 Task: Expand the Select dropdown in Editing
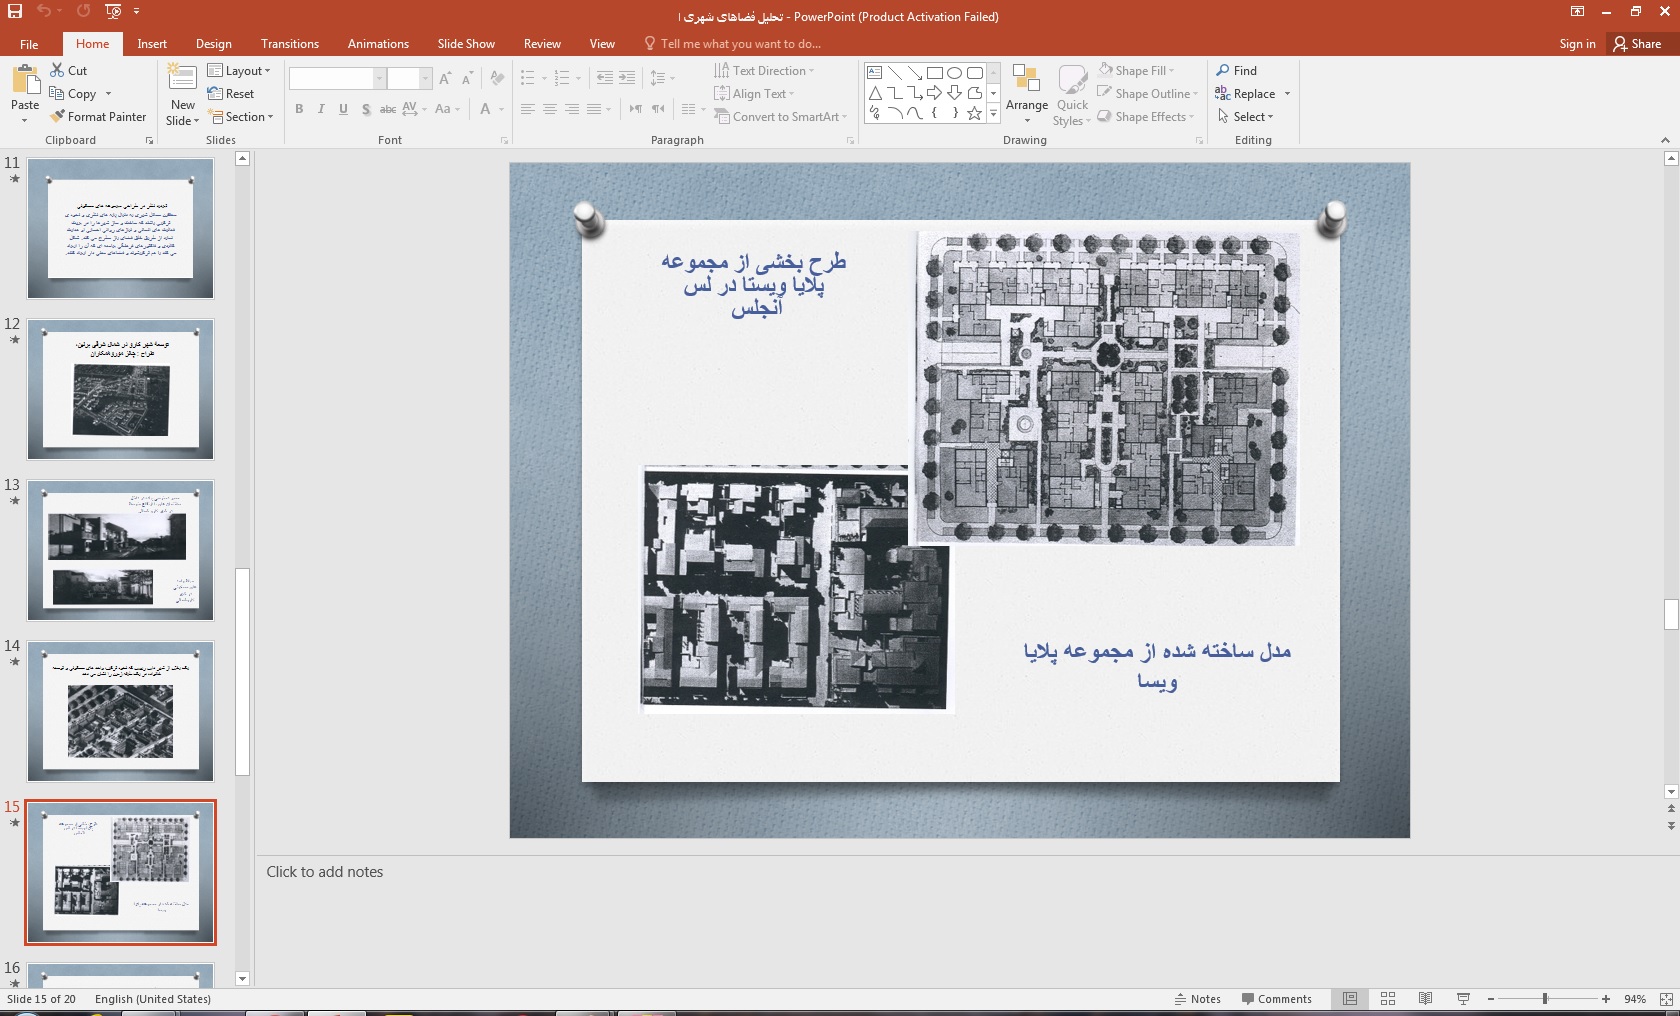pos(1246,117)
